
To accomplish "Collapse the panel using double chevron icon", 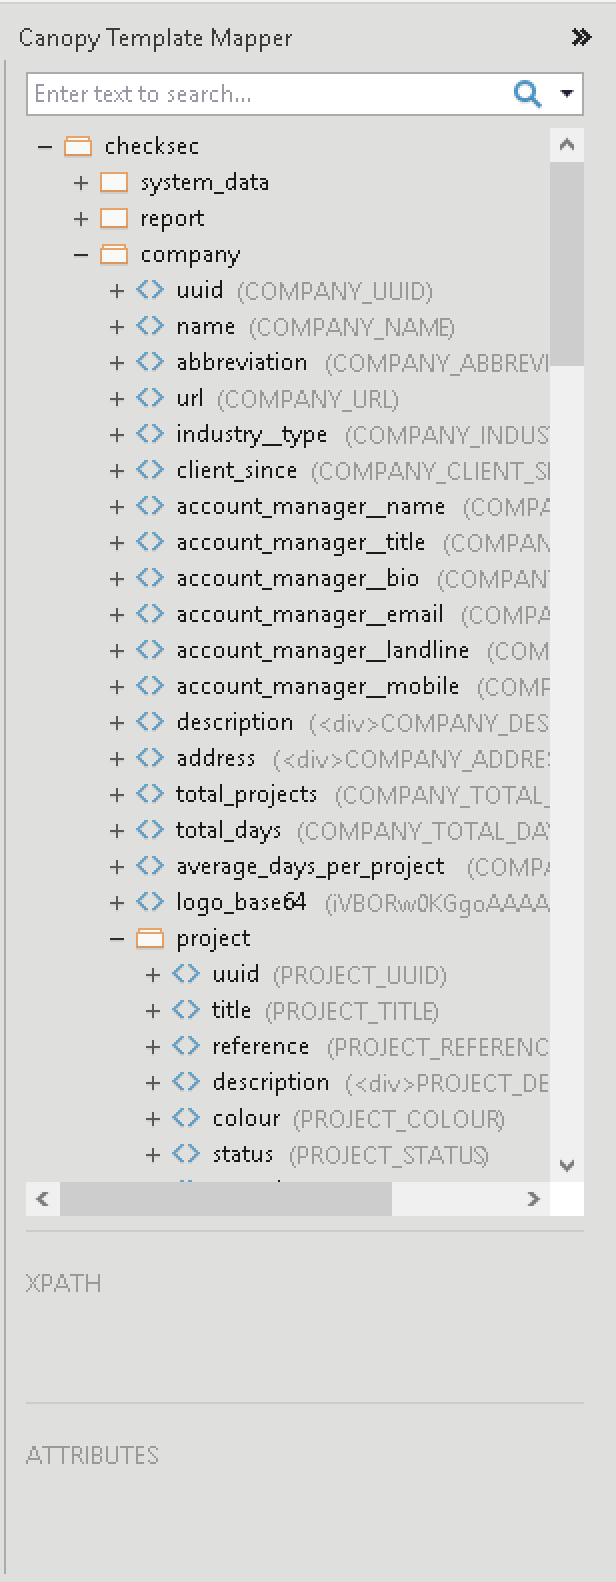I will pos(581,38).
